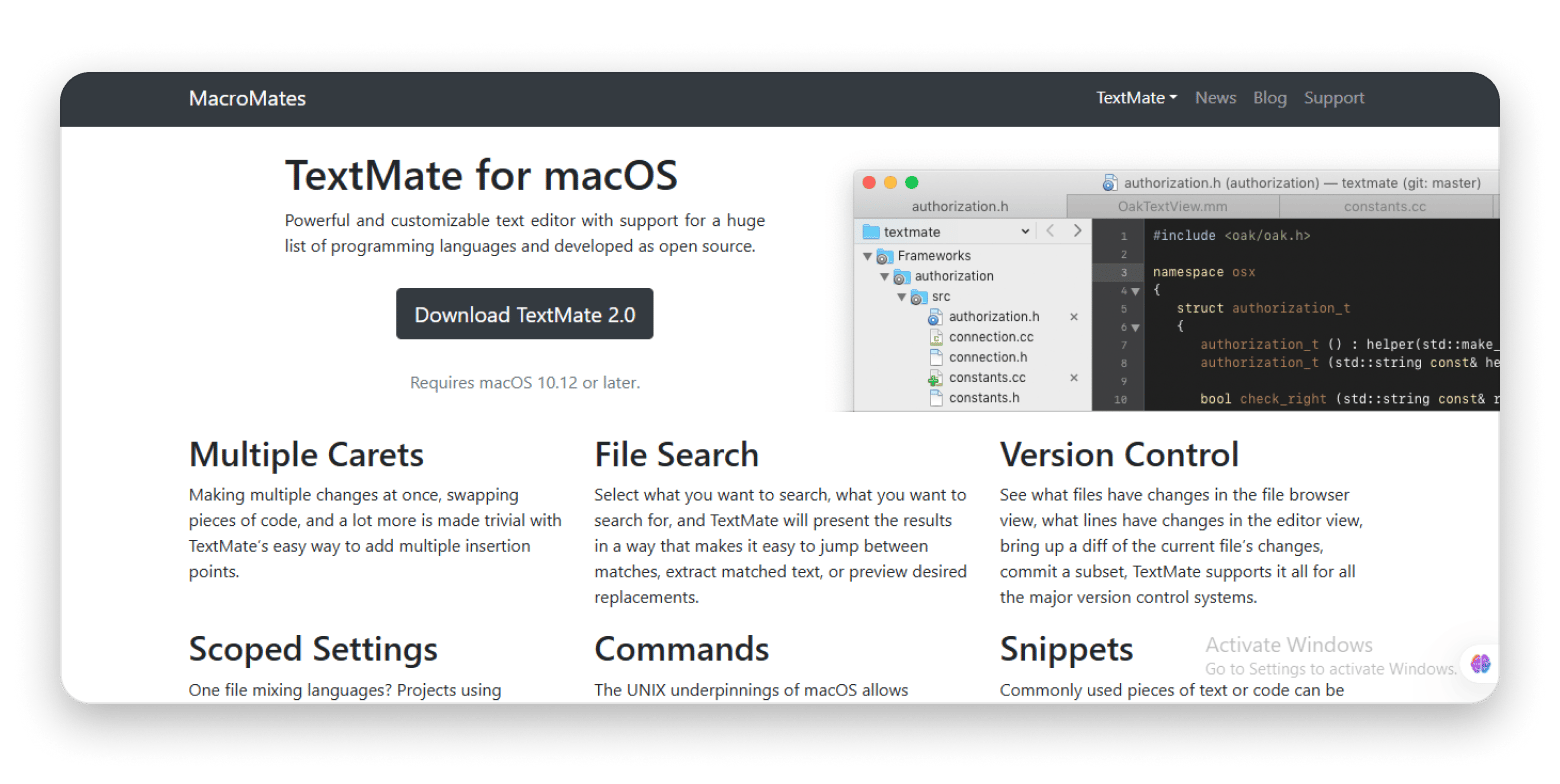Click the document icon in the window title bar
This screenshot has width=1560, height=784.
[1109, 183]
